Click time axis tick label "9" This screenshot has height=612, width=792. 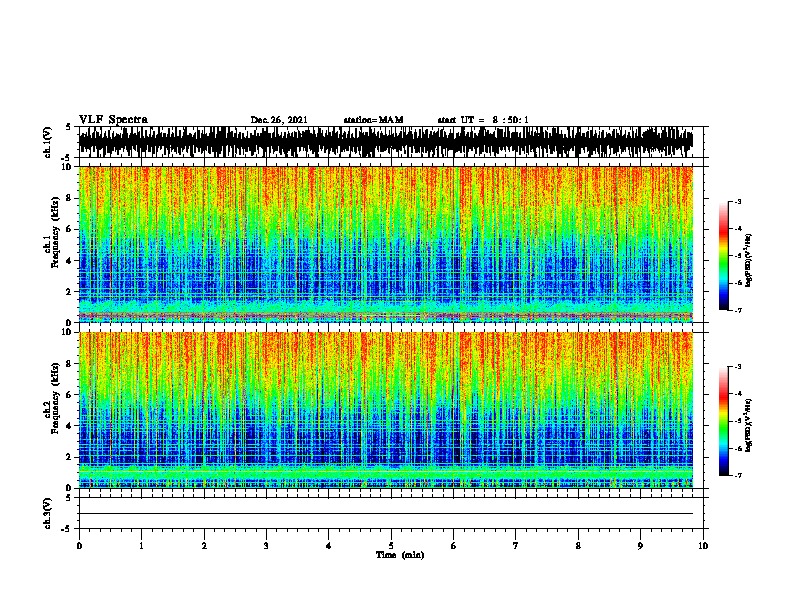(x=640, y=546)
